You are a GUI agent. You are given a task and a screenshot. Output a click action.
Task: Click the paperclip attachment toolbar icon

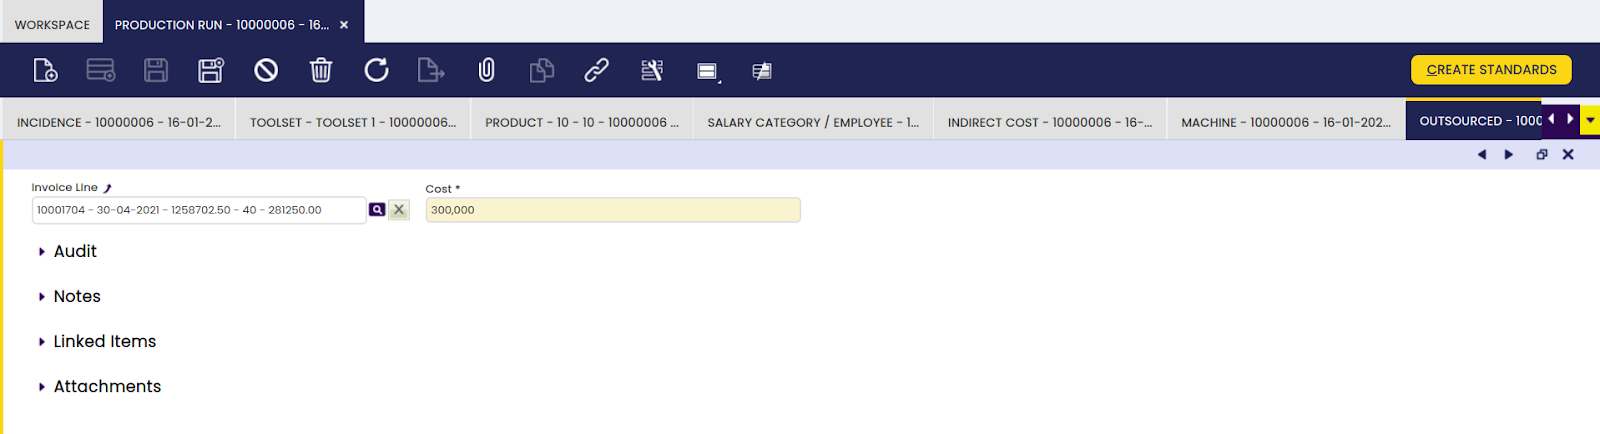487,70
